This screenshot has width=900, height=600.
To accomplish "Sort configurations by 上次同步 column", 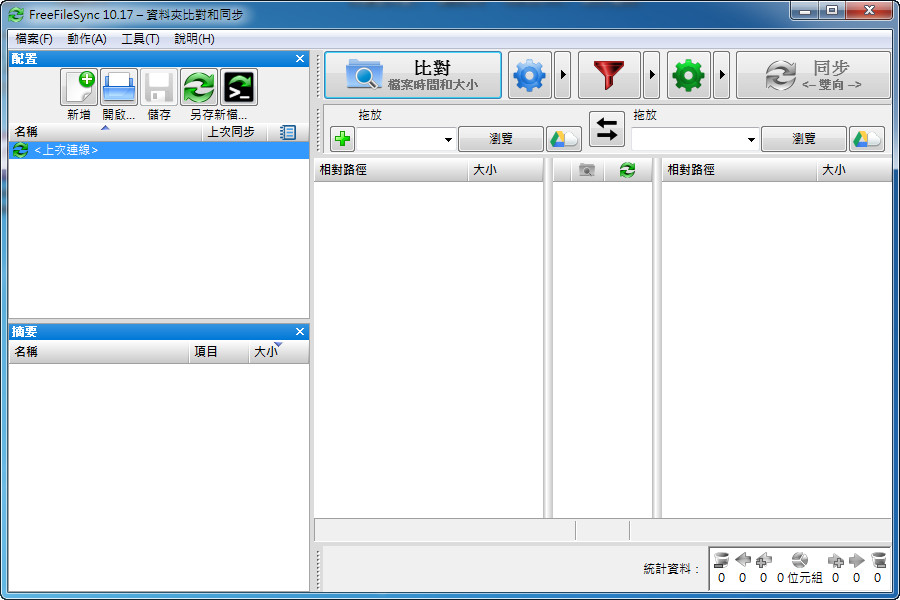I will (x=235, y=133).
